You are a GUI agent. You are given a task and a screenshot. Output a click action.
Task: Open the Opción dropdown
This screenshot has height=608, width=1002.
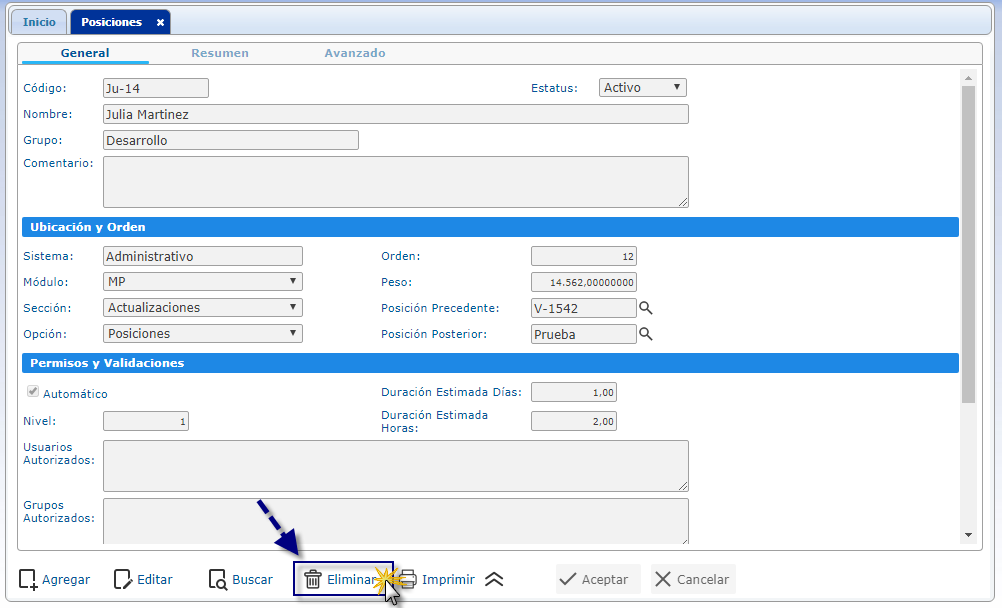pyautogui.click(x=202, y=334)
